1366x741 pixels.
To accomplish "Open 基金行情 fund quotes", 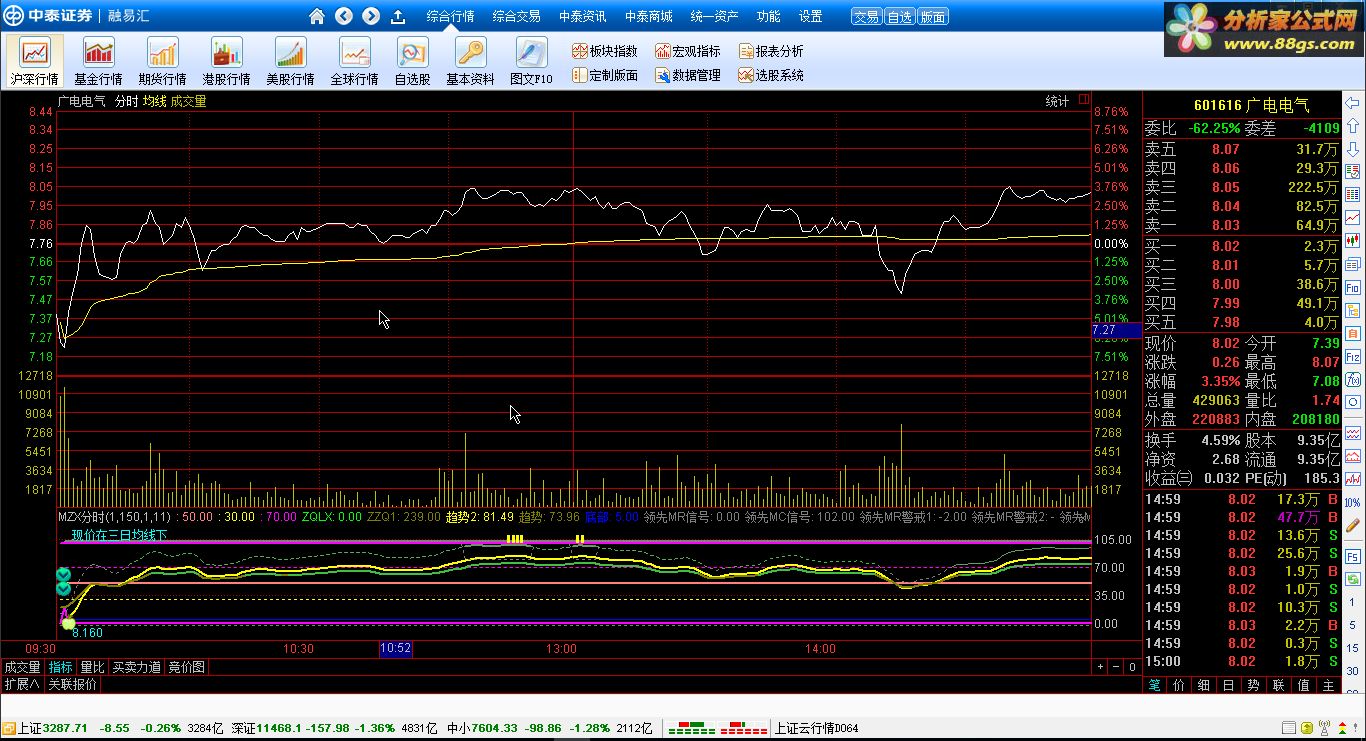I will click(x=98, y=61).
